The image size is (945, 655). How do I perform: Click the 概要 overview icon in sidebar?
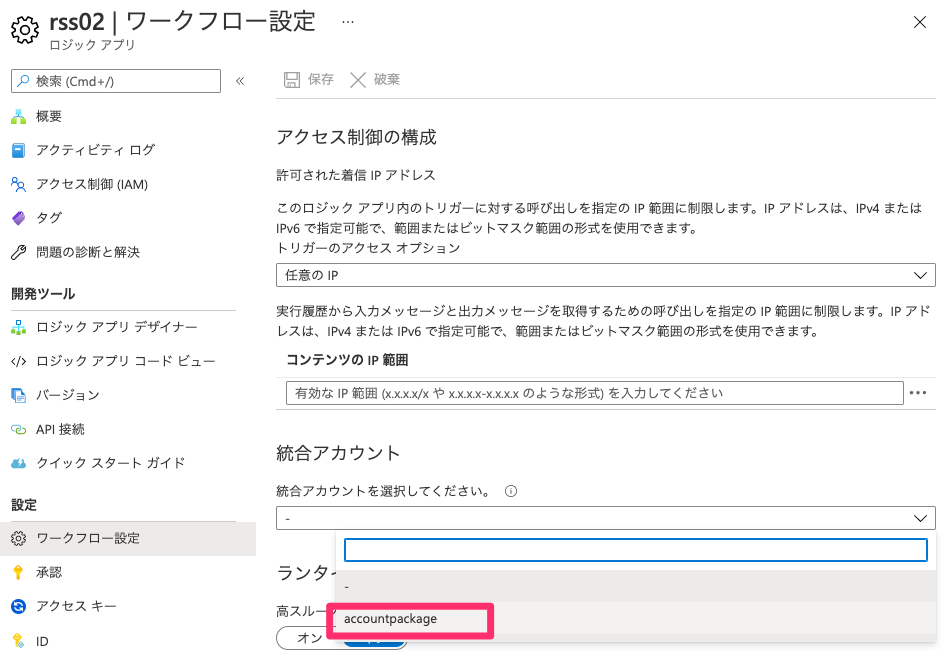(18, 116)
